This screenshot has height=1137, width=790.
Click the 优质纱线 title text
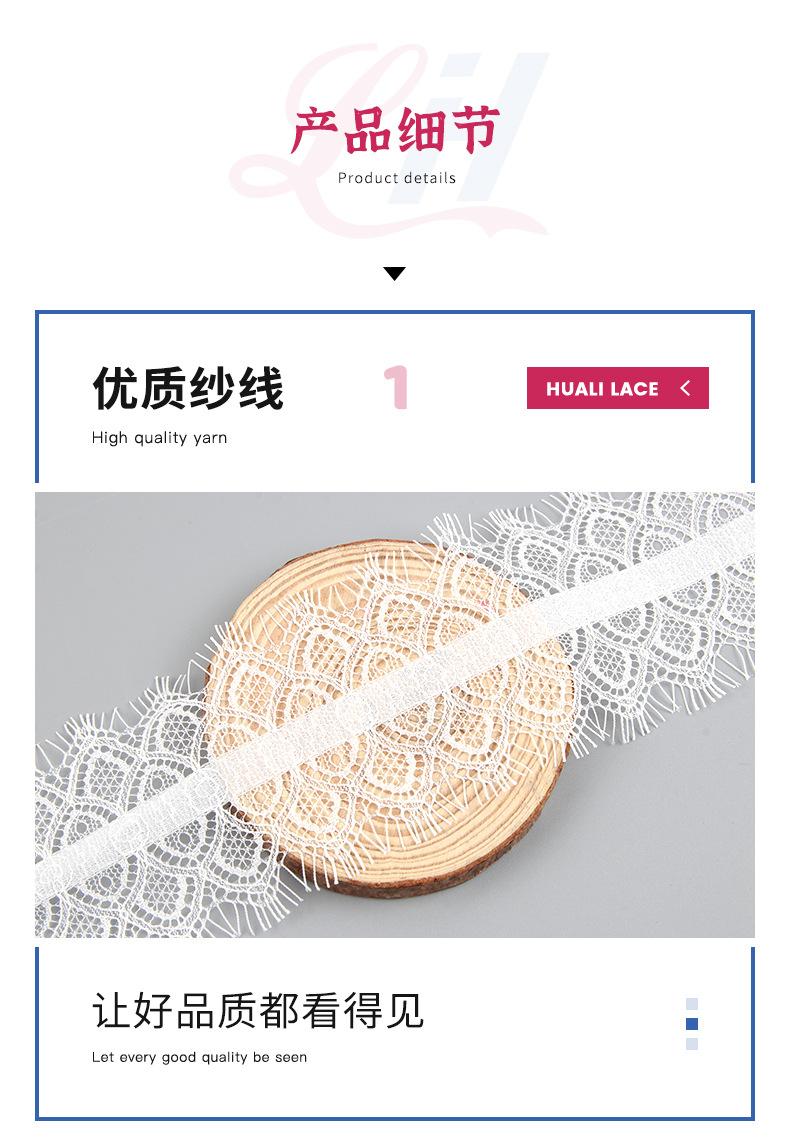coord(188,388)
